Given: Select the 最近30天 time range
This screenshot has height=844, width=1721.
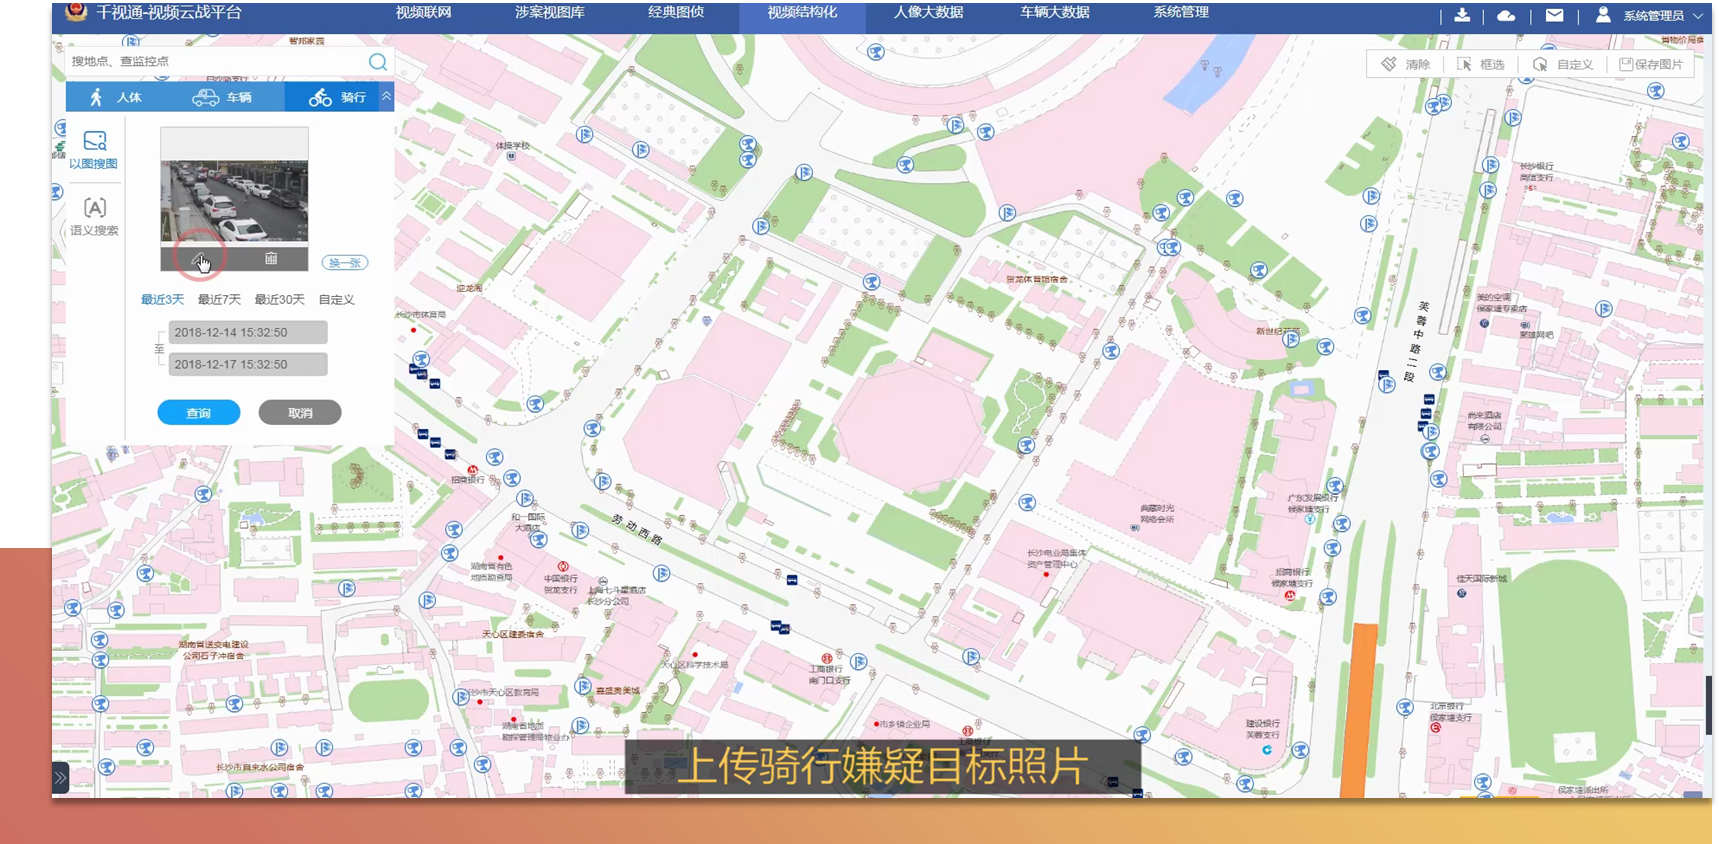Looking at the screenshot, I should 279,300.
